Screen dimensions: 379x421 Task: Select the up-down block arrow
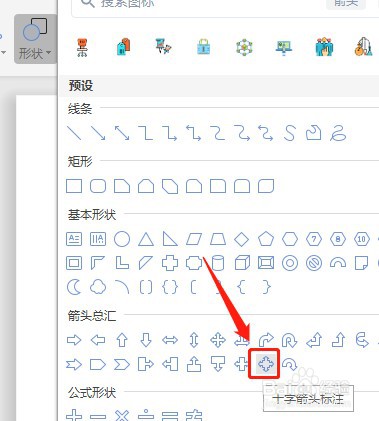[194, 340]
